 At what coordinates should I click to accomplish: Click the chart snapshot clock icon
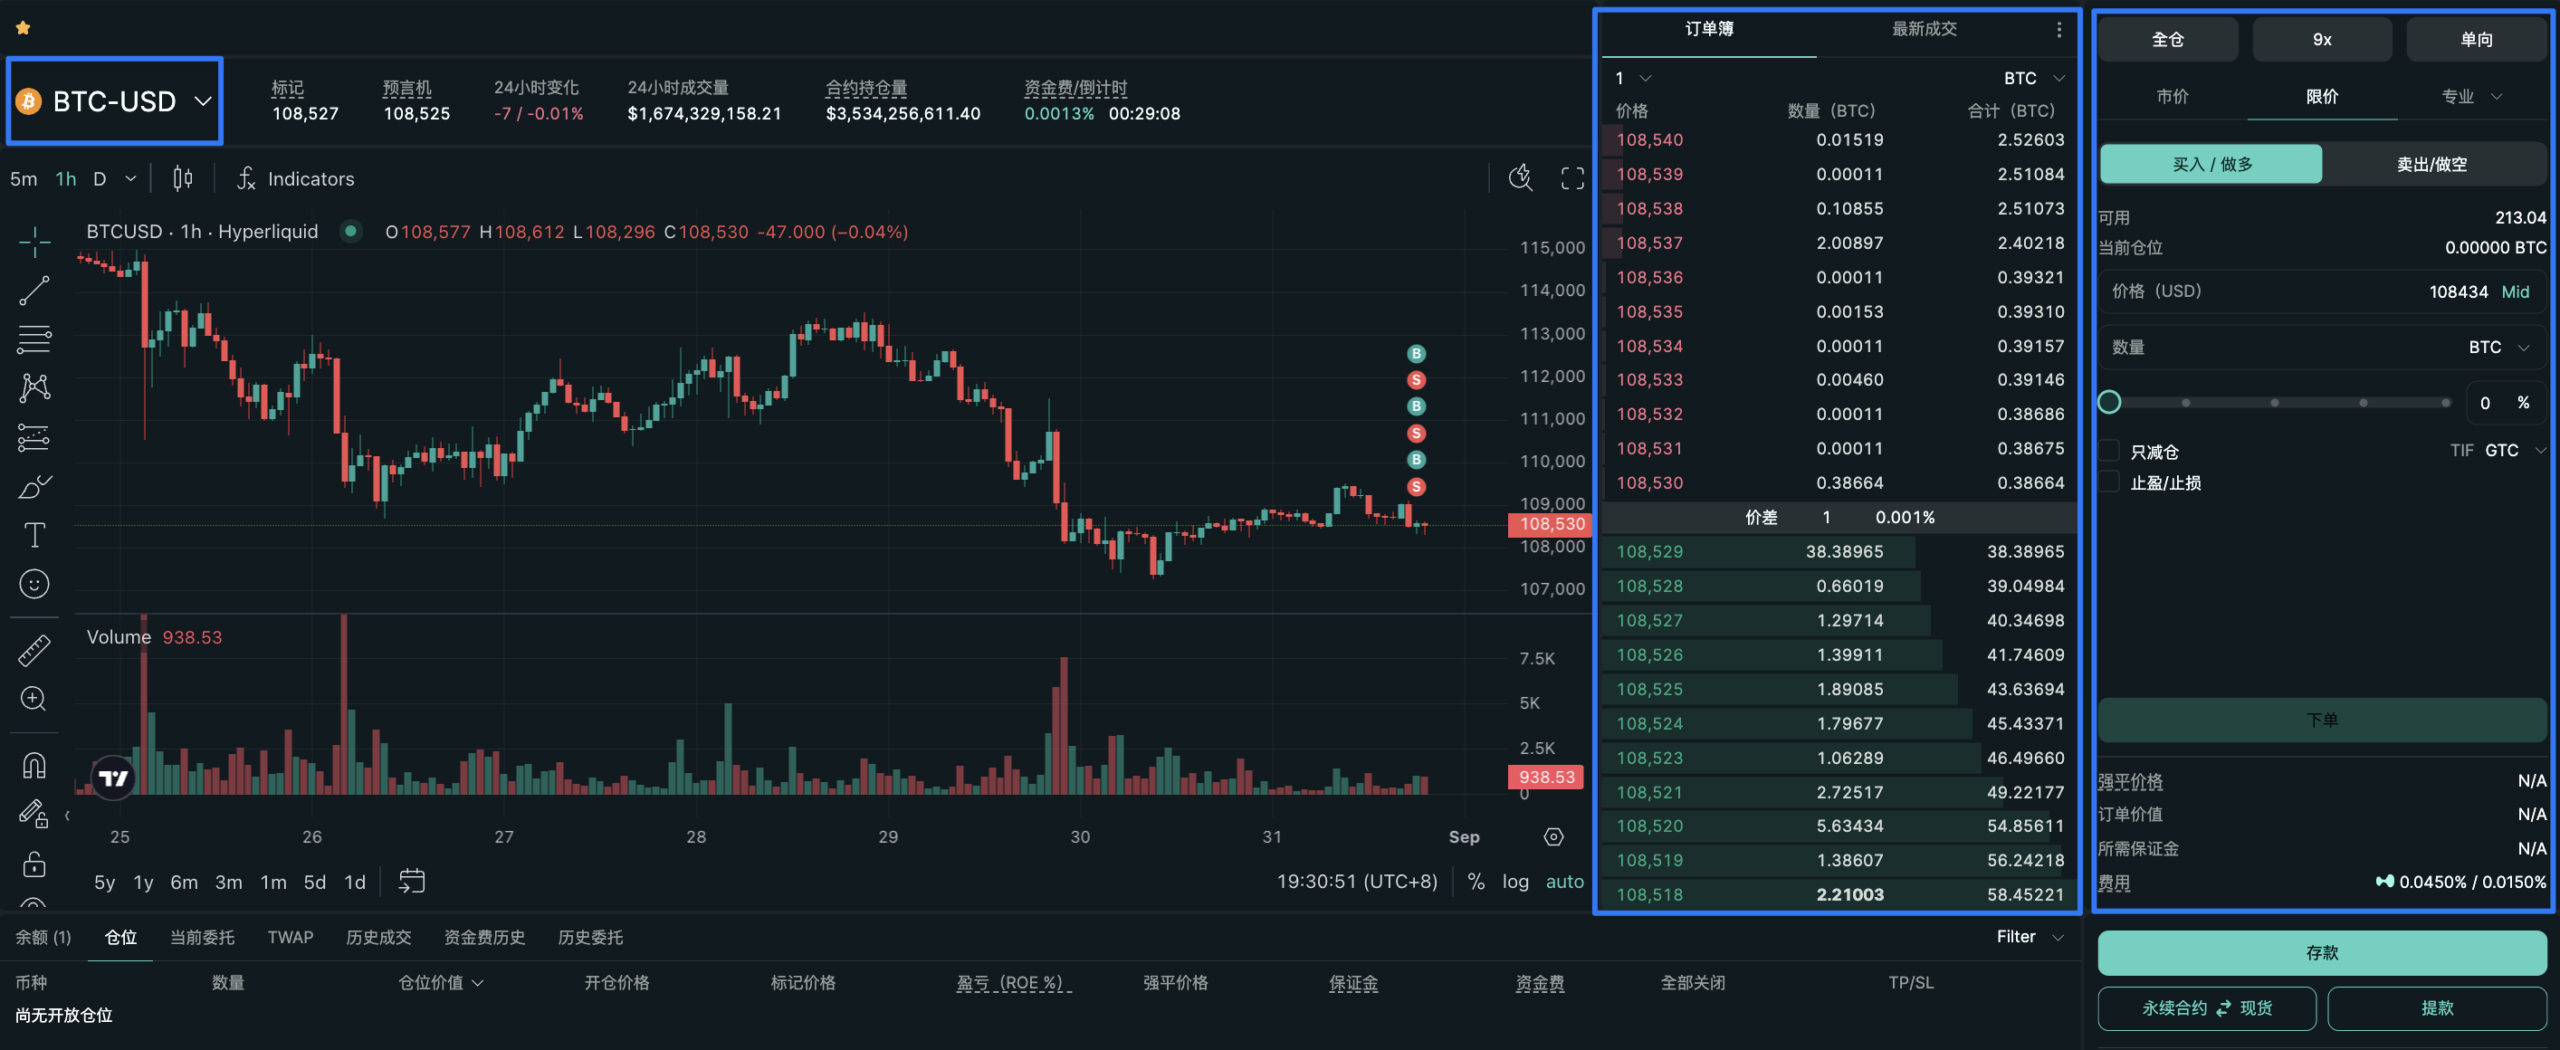(x=1521, y=178)
